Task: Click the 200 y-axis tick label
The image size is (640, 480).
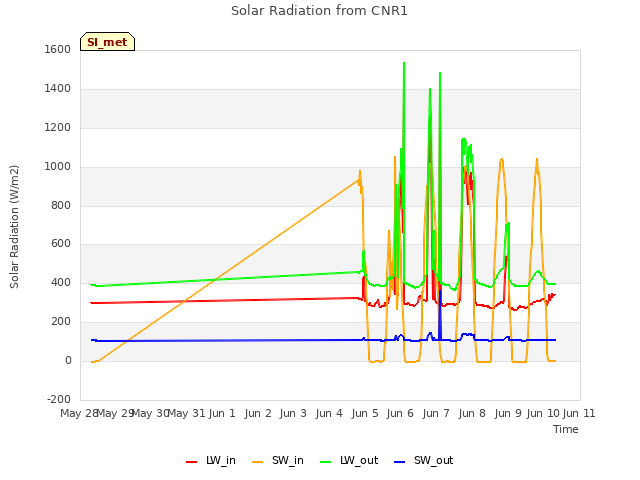Action: pos(61,322)
